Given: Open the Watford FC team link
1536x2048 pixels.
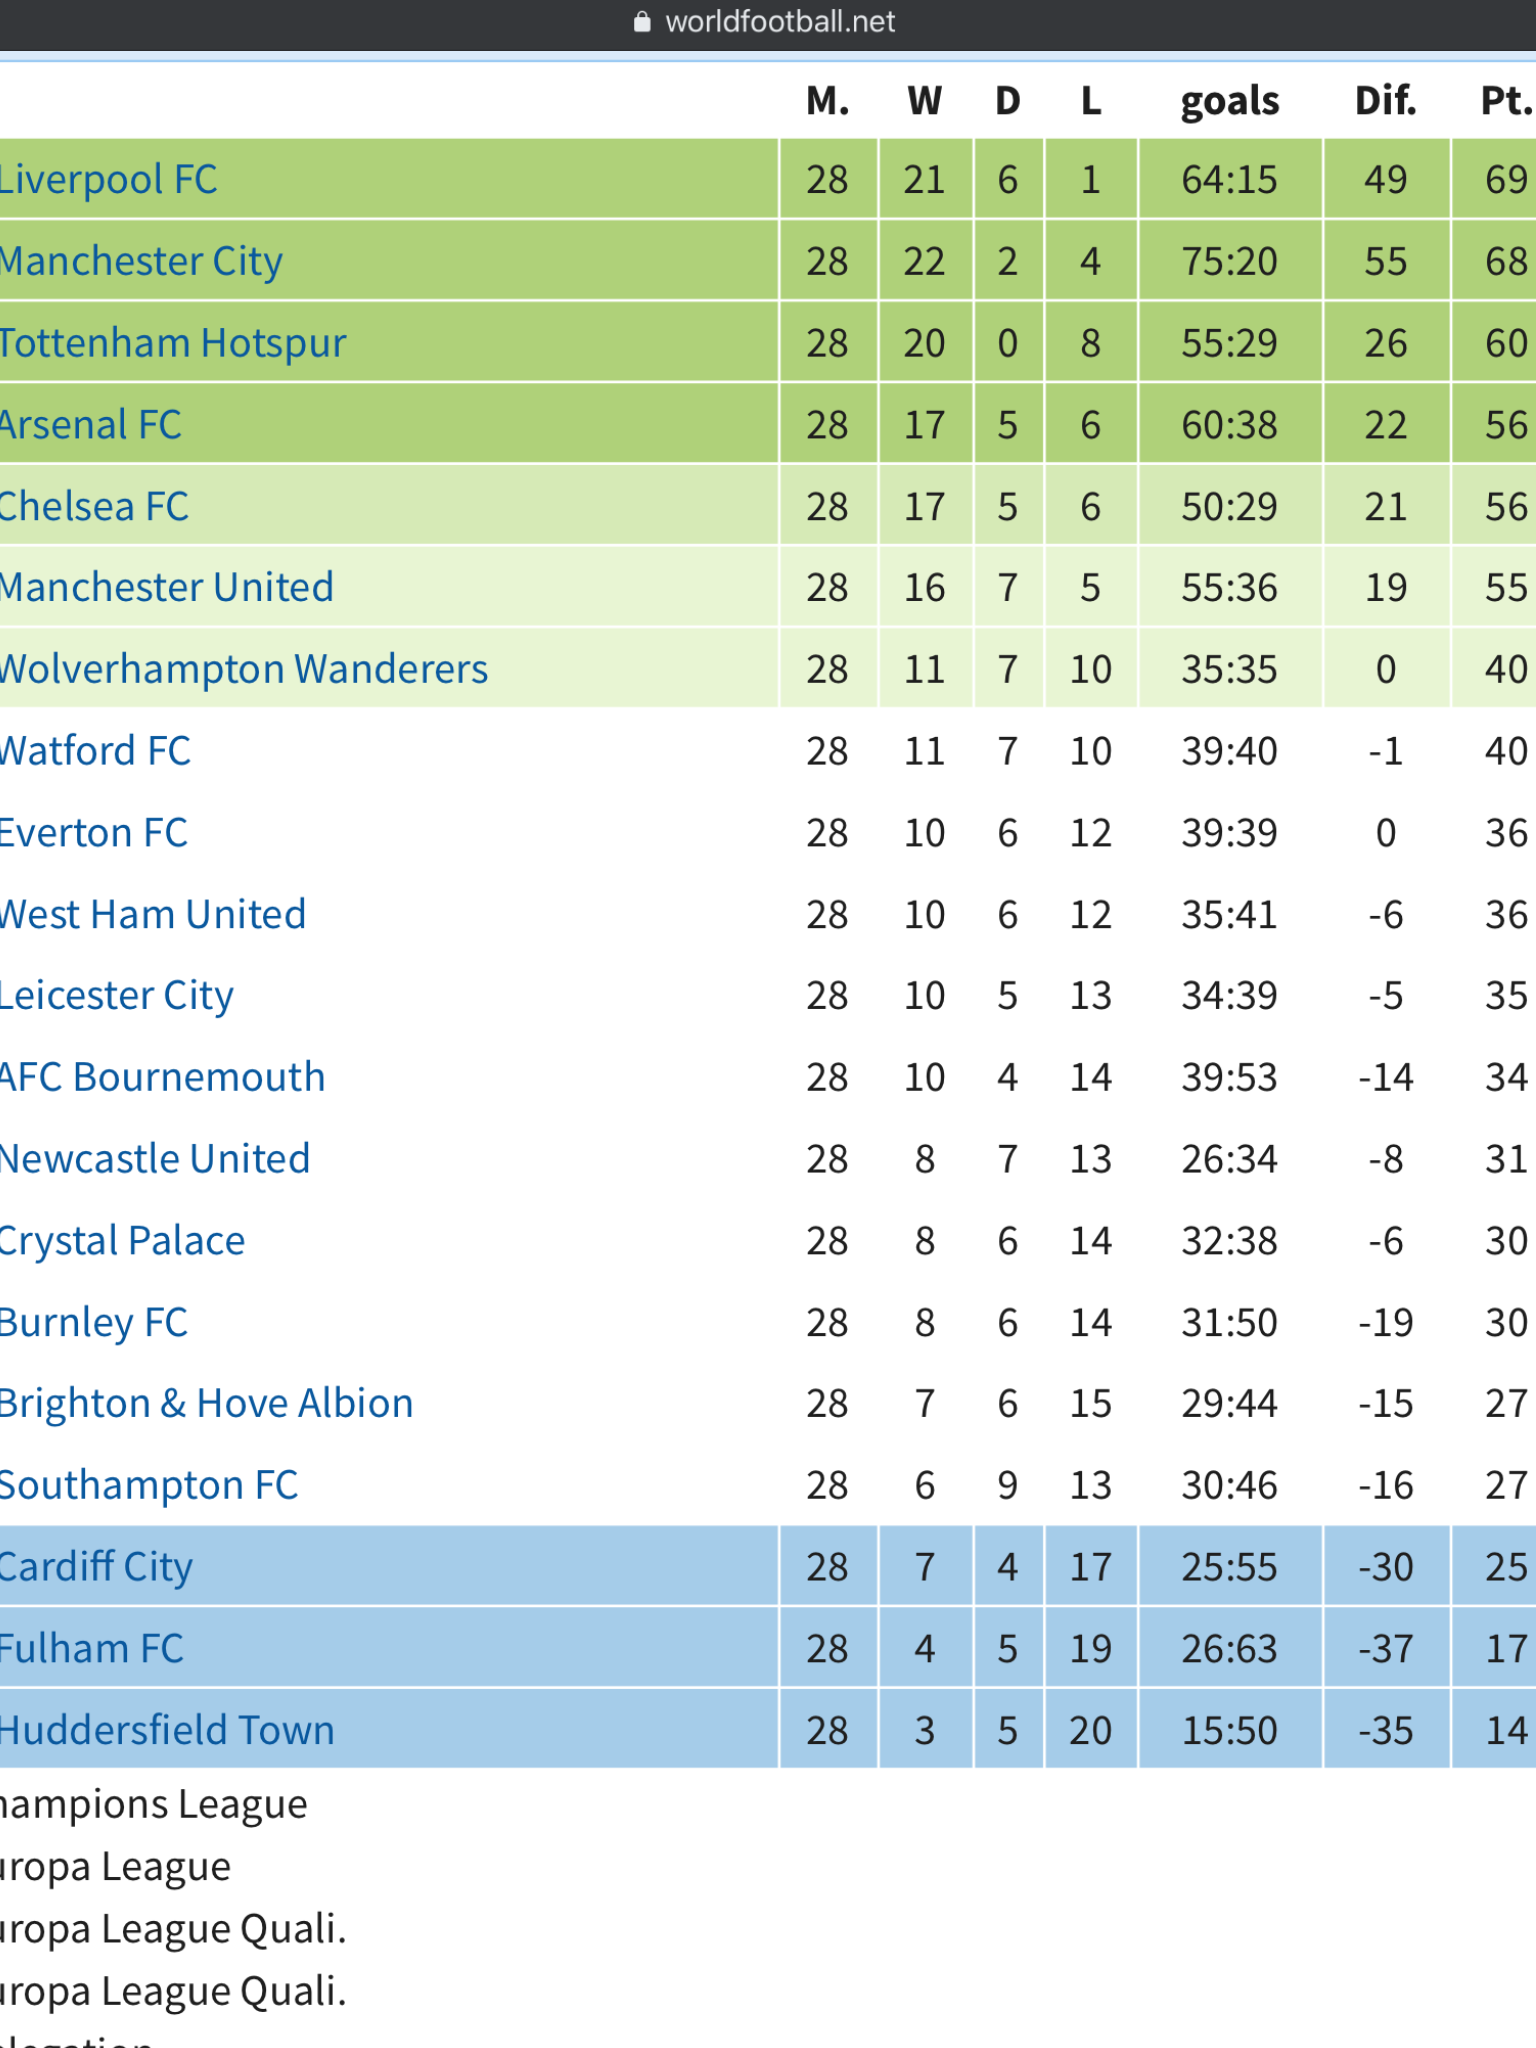Looking at the screenshot, I should [95, 752].
